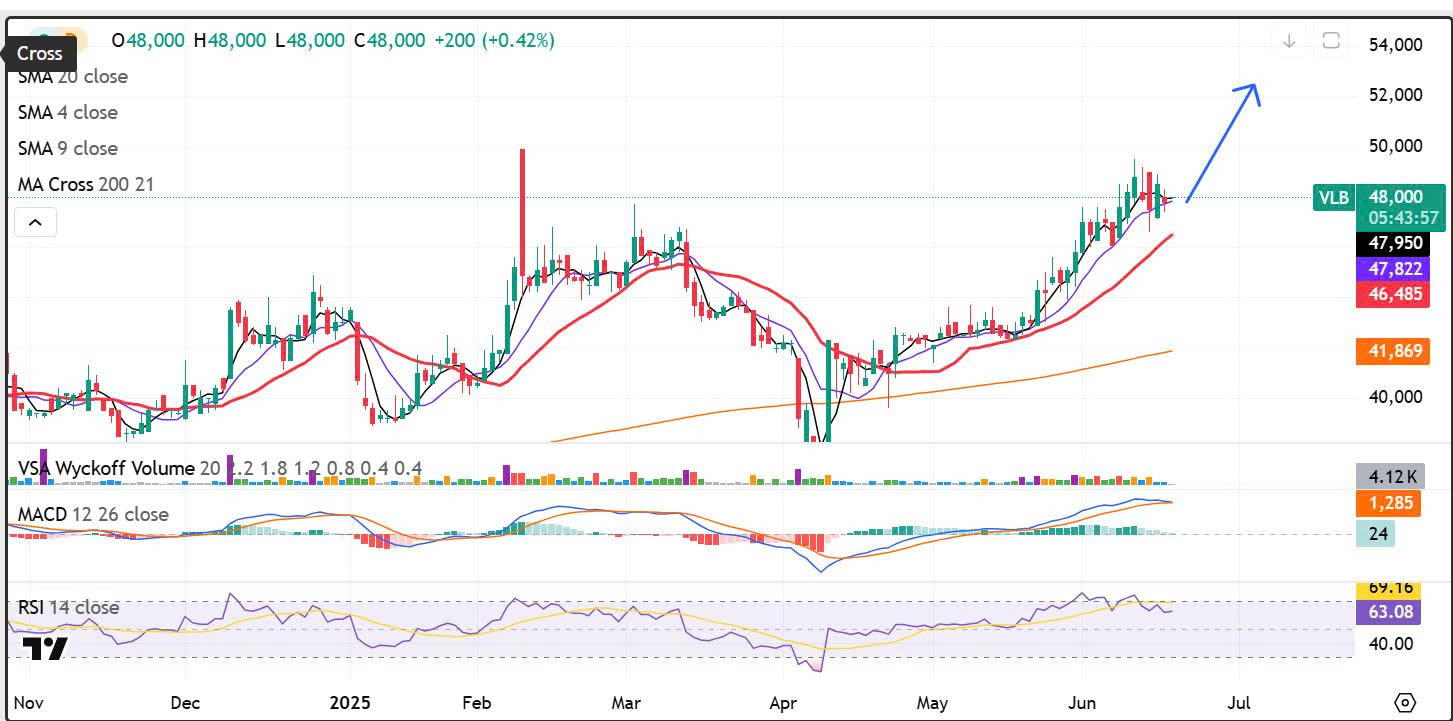1453x721 pixels.
Task: Click the Mar label on time axis
Action: pos(626,702)
